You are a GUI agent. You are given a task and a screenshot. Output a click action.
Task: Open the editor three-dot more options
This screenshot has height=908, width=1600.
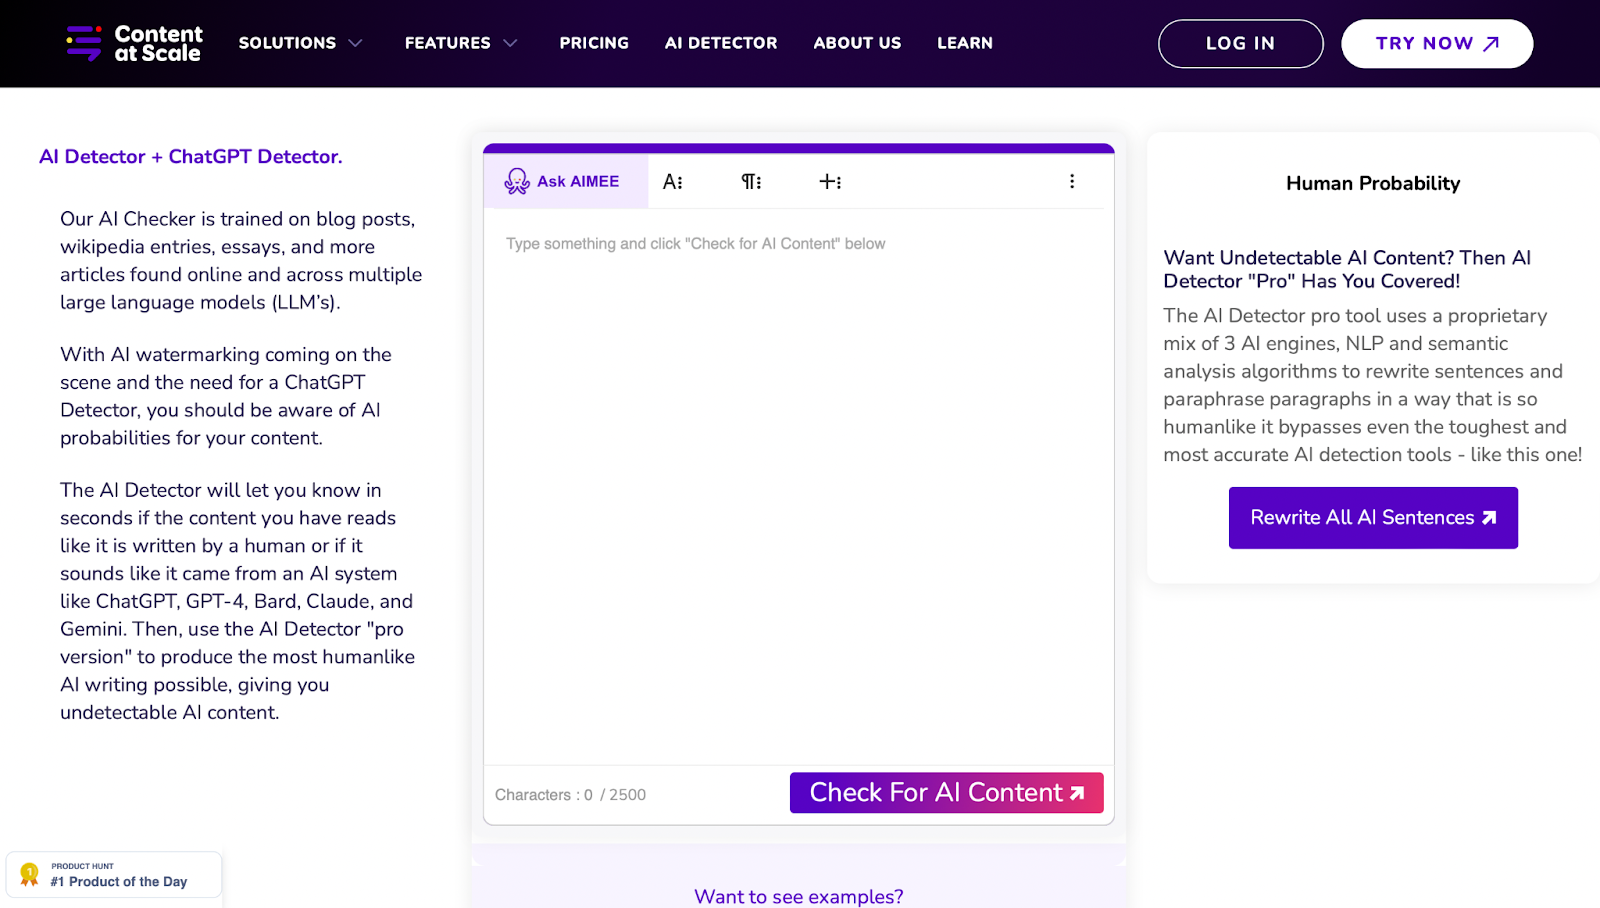click(x=1072, y=181)
